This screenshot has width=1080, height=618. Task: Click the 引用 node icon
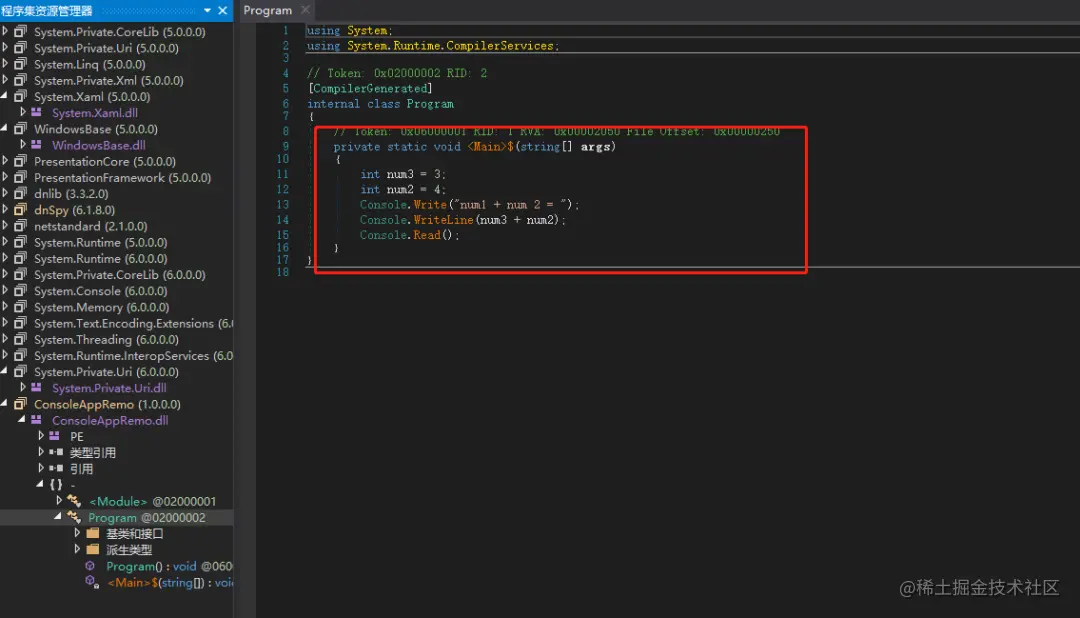click(x=56, y=468)
